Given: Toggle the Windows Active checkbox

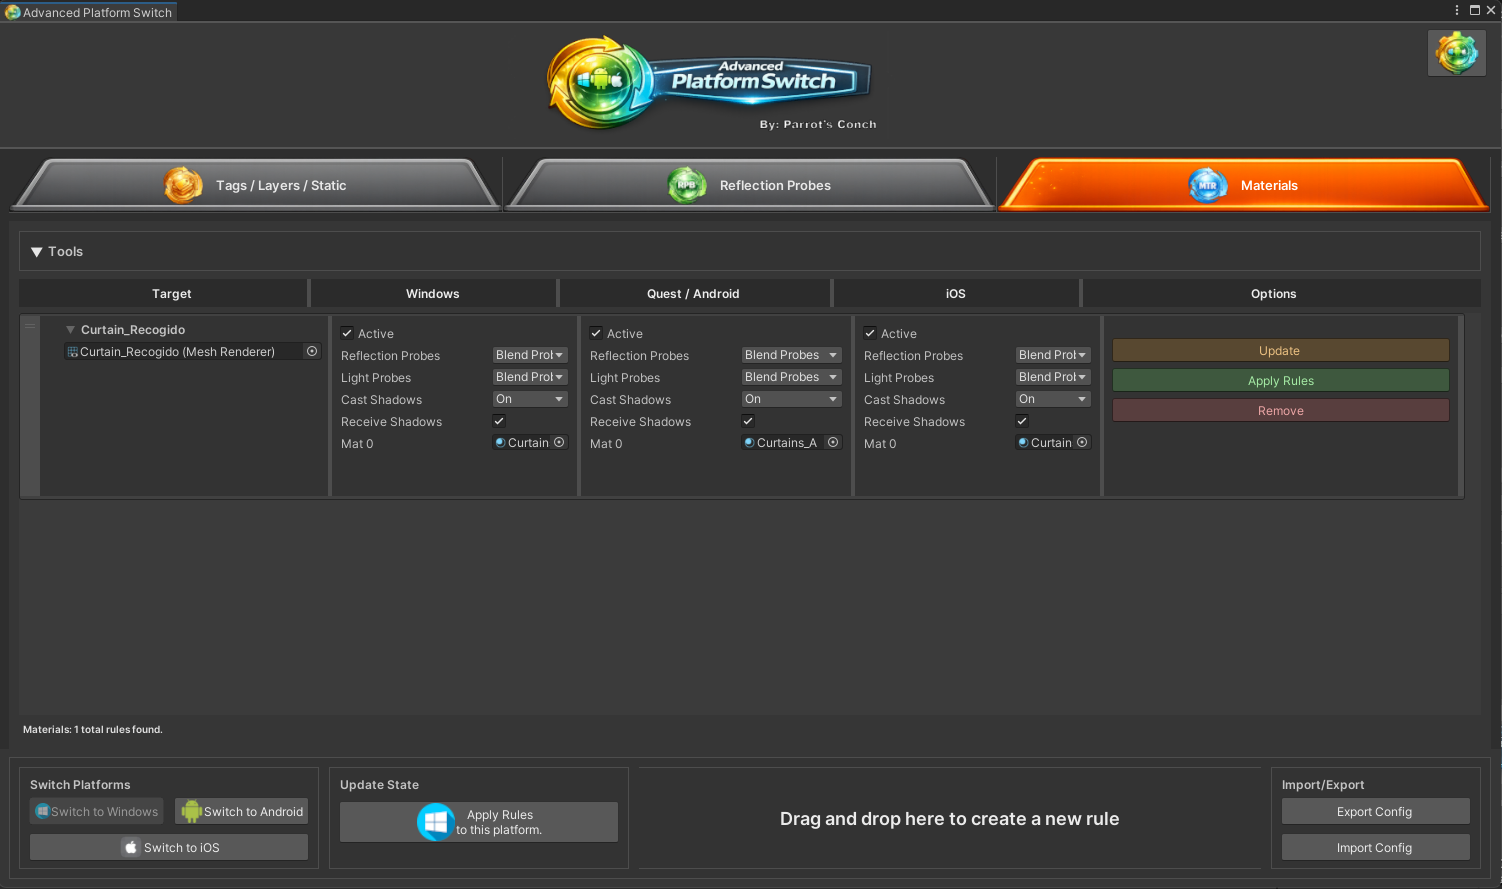Looking at the screenshot, I should [347, 334].
